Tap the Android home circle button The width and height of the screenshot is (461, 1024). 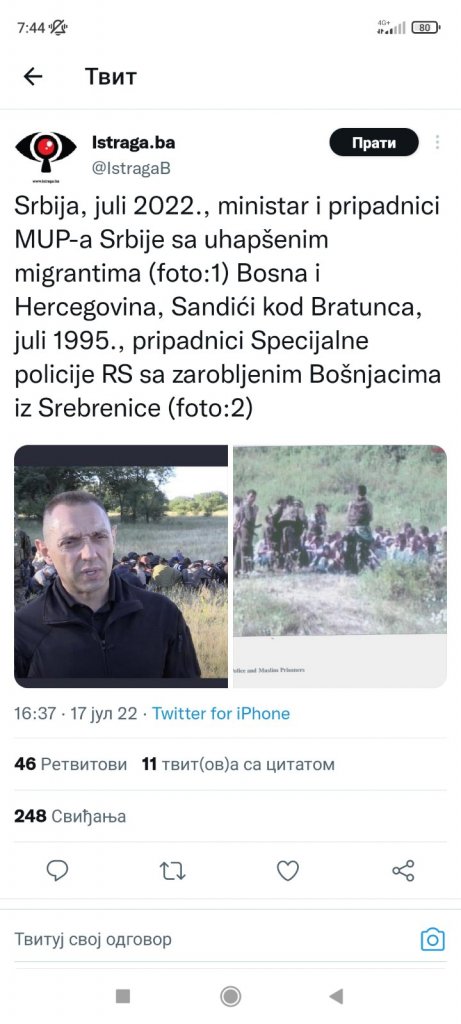[230, 996]
